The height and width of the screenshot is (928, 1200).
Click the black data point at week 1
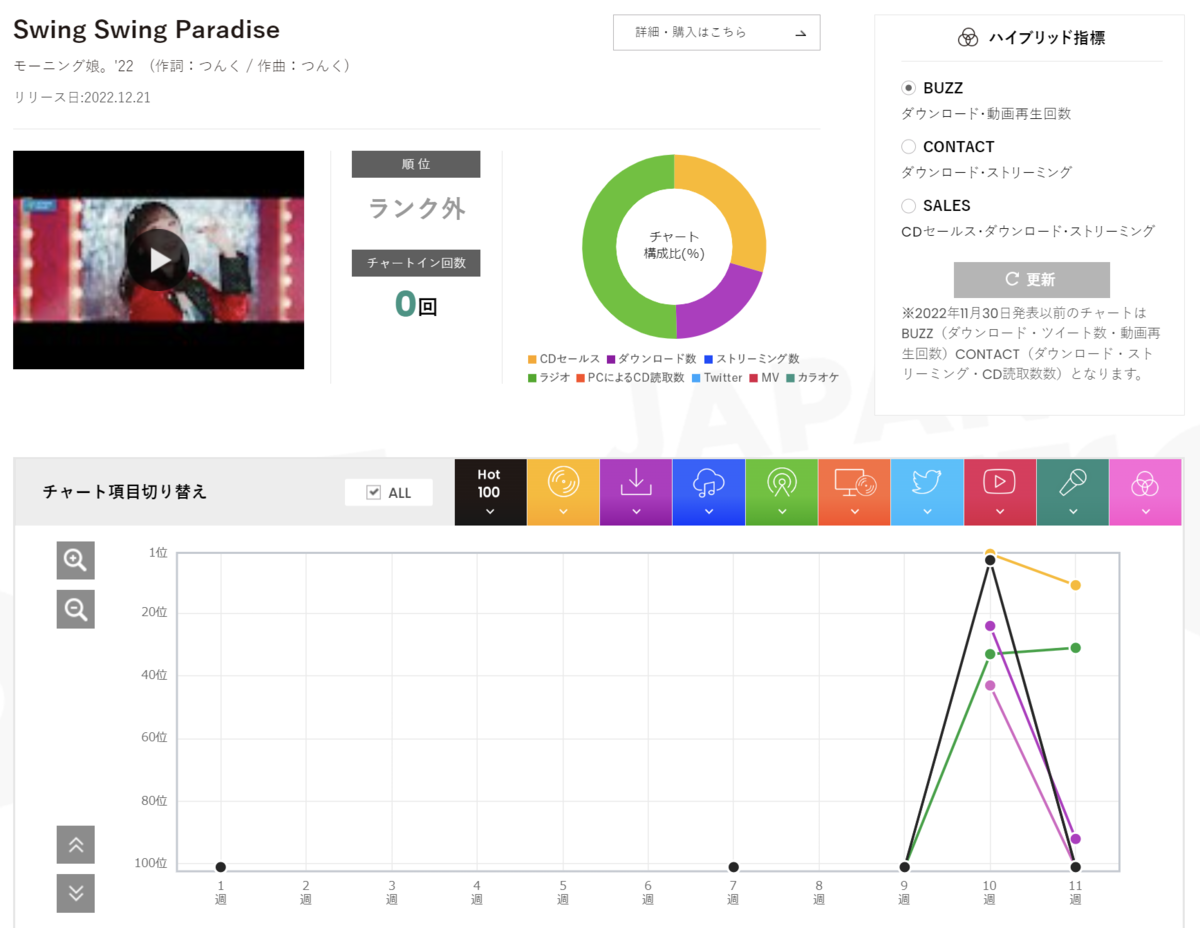coord(221,867)
